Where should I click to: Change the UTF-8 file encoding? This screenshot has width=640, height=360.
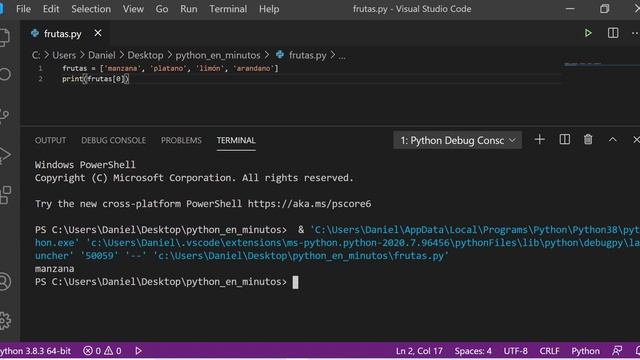(x=516, y=351)
